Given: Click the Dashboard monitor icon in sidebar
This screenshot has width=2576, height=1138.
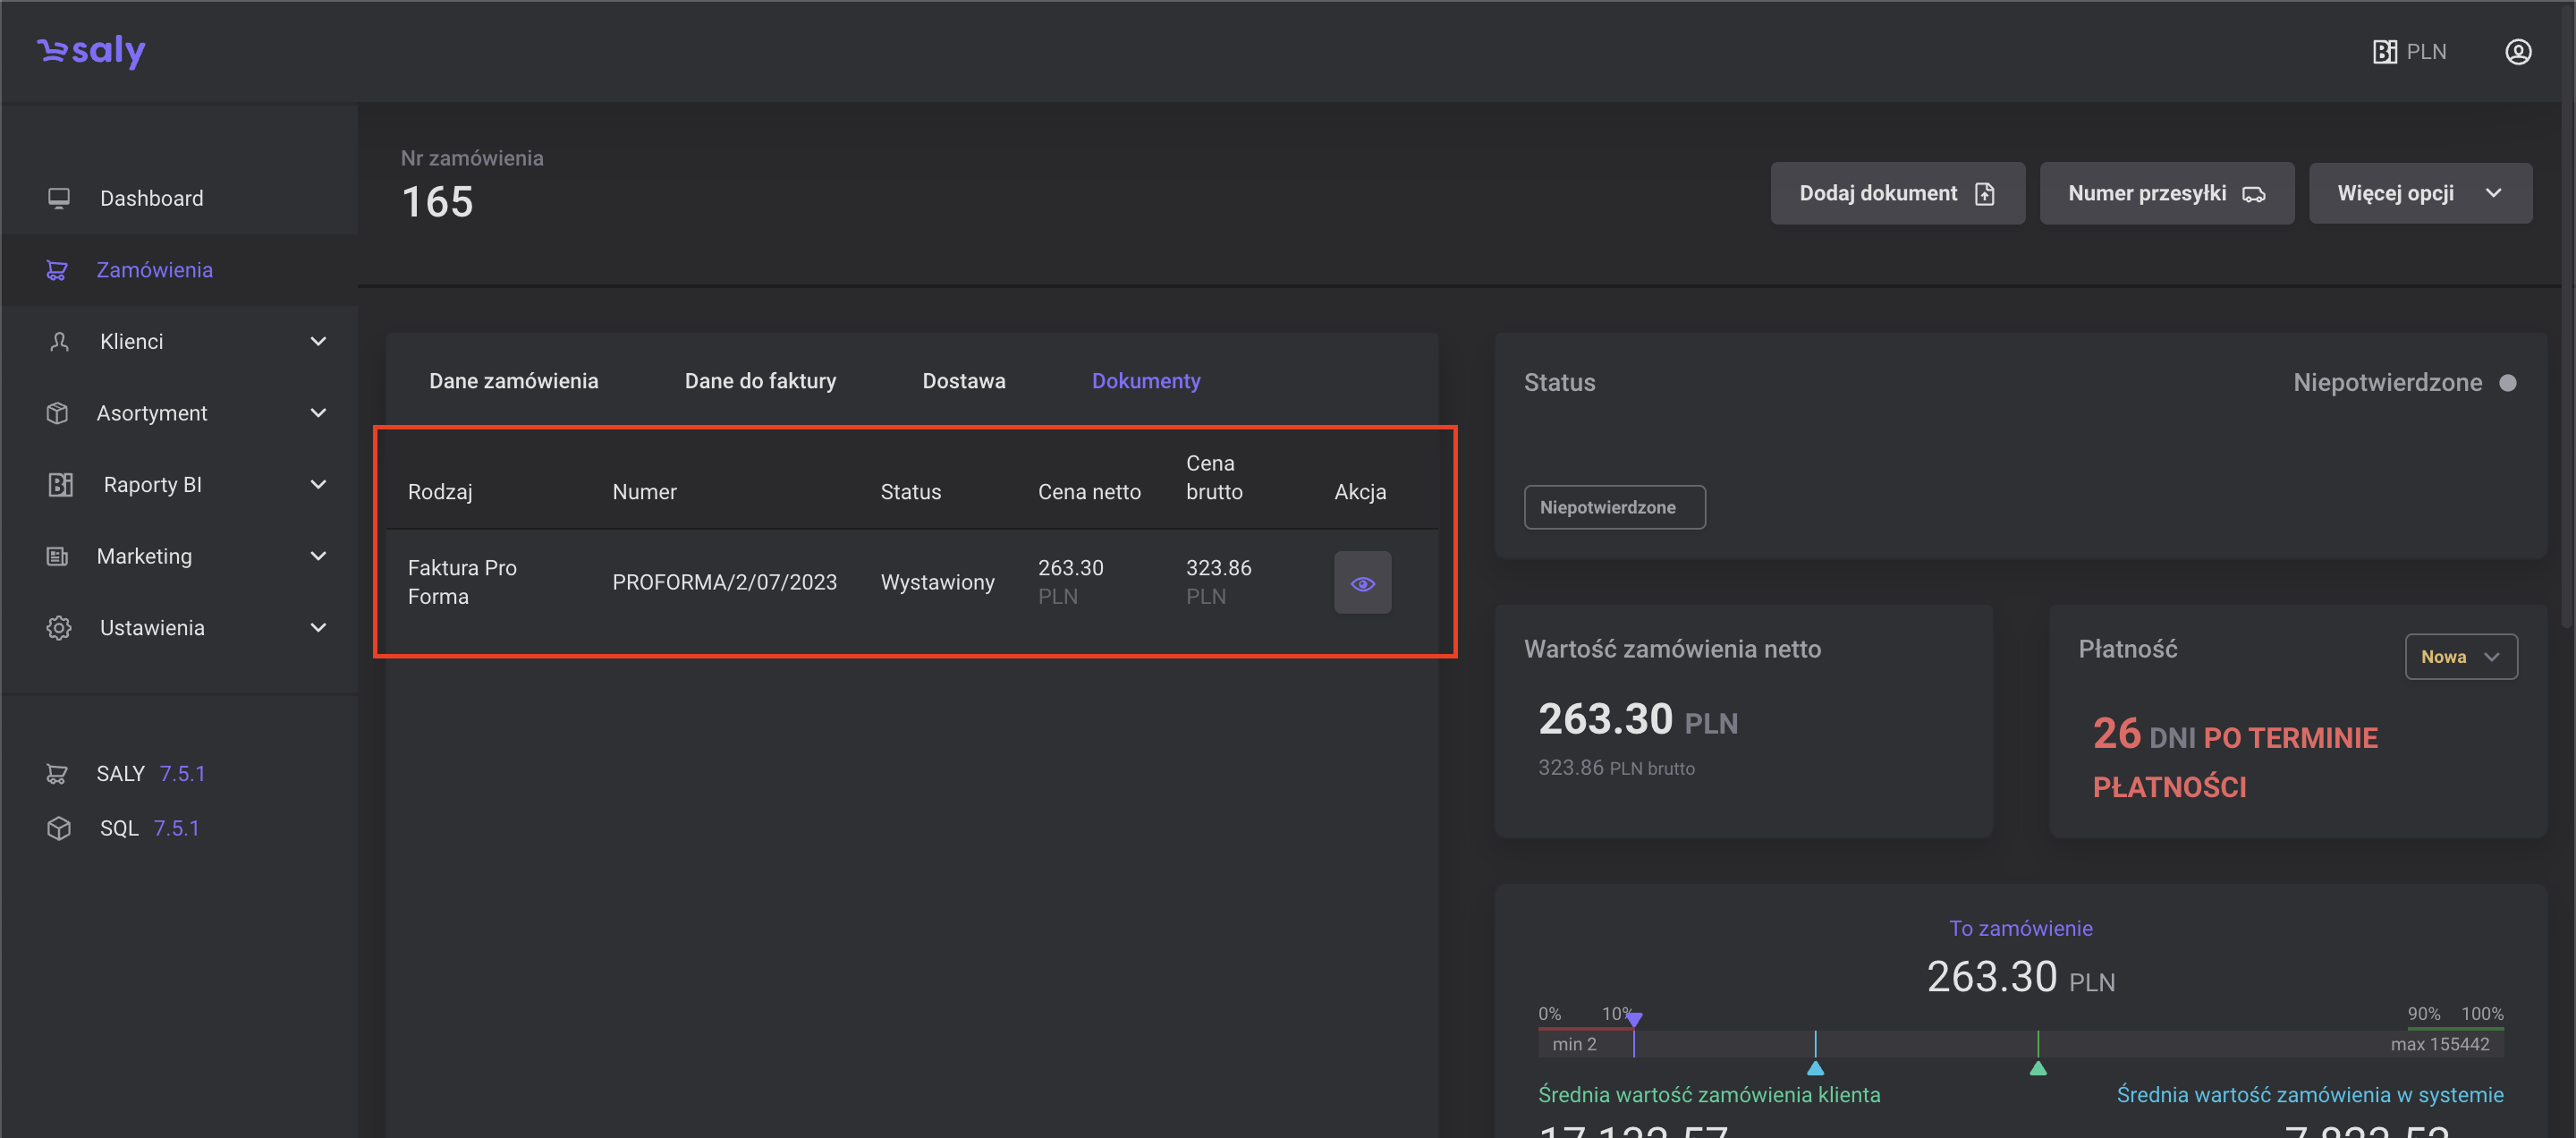Looking at the screenshot, I should pos(59,198).
